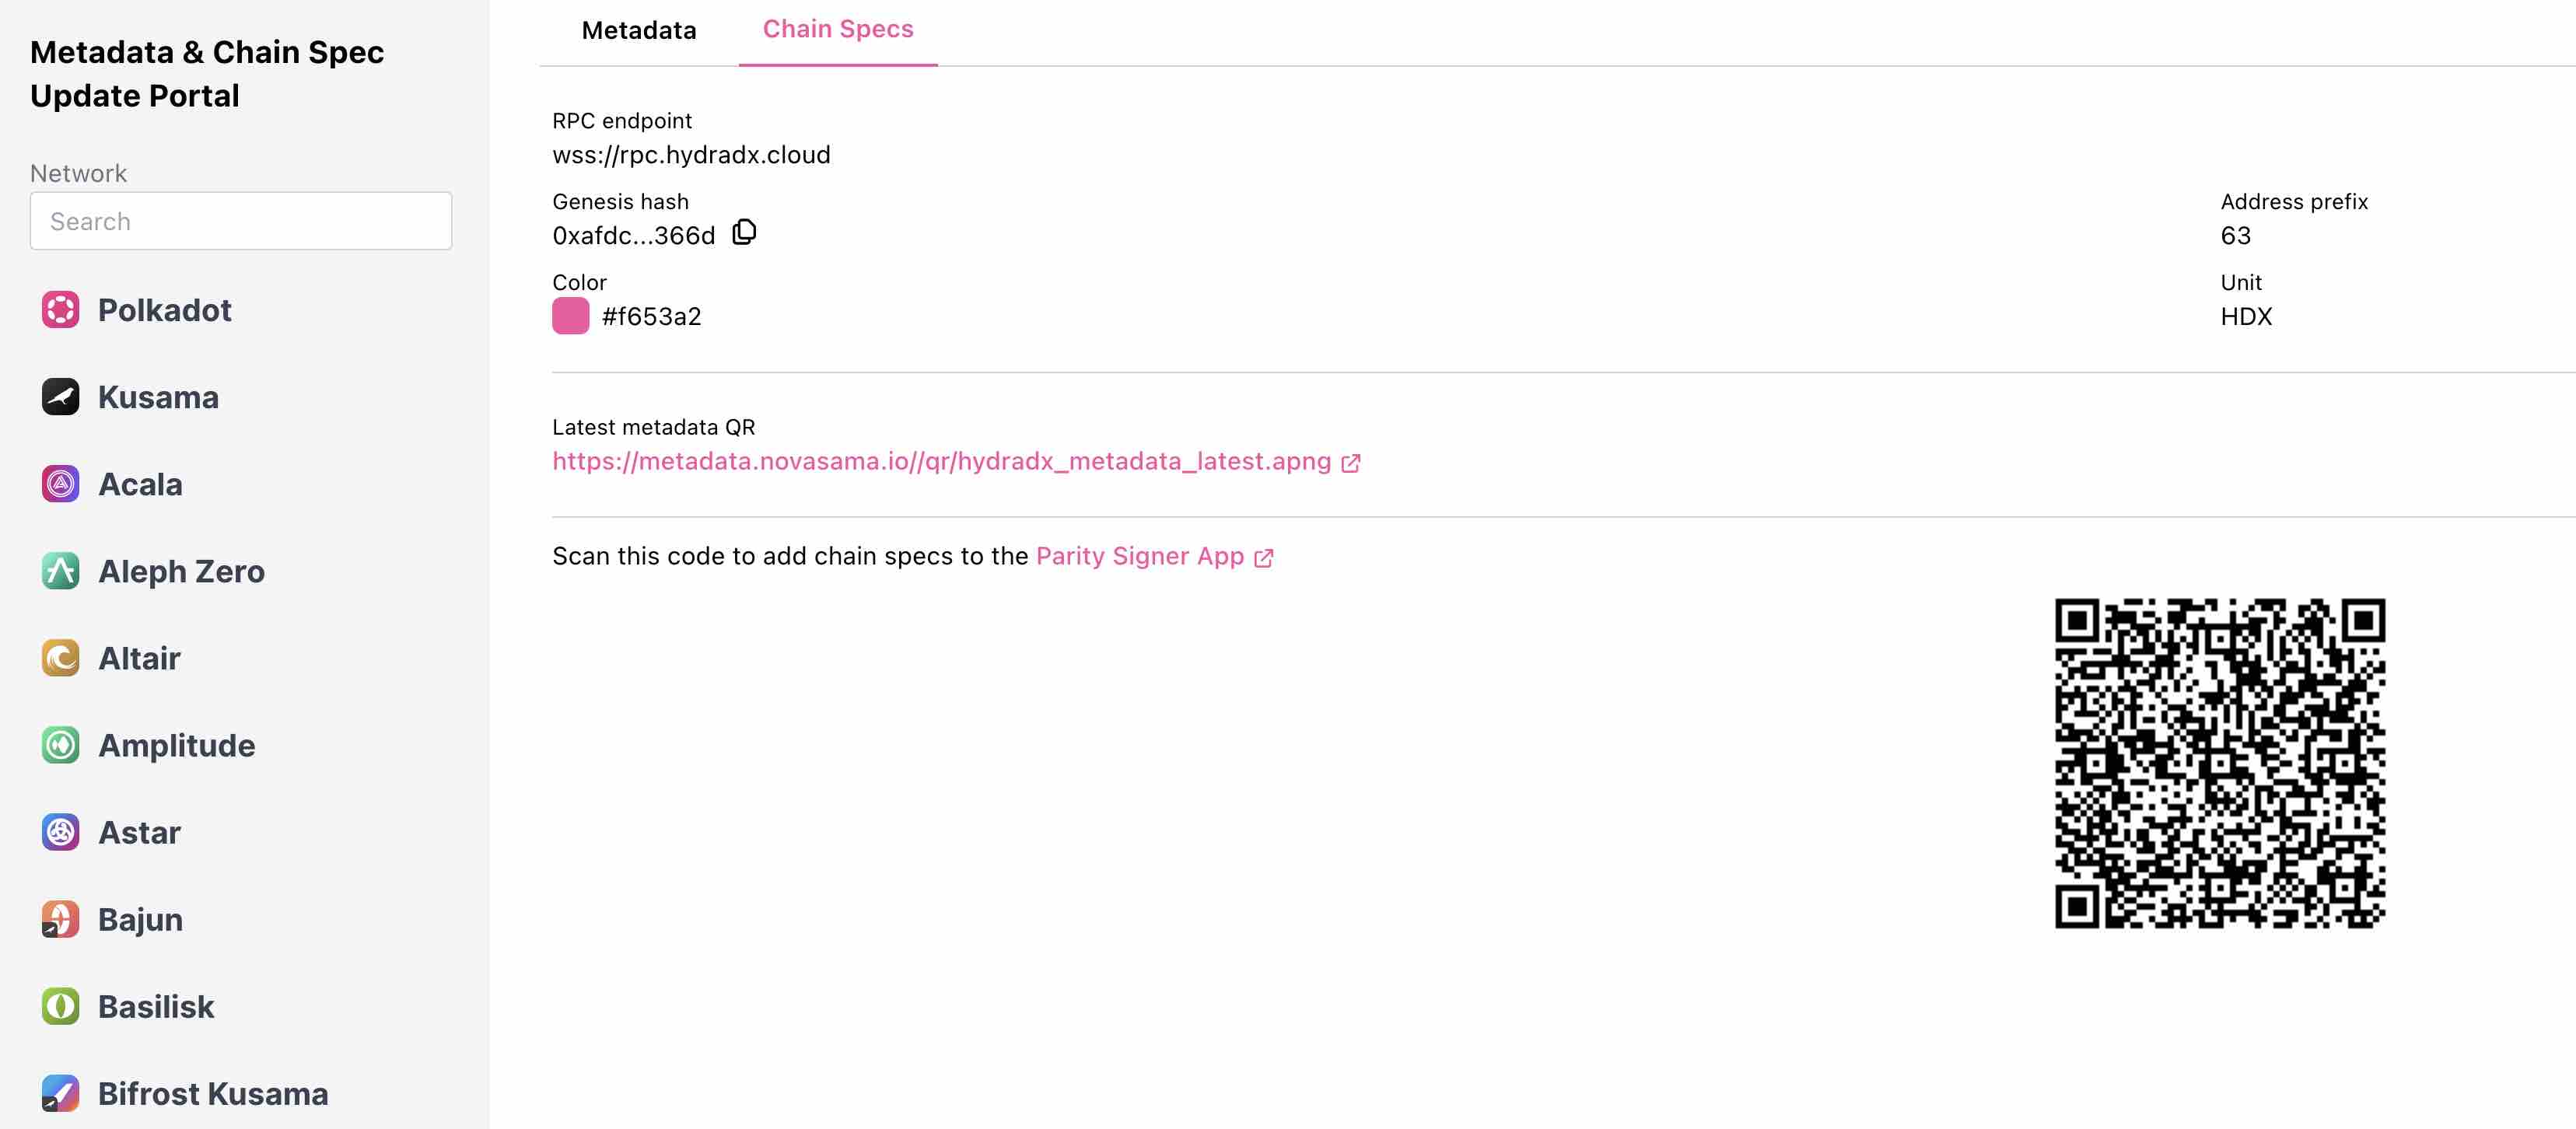Click the Metadata & Chain Spec Update Portal title

point(207,74)
